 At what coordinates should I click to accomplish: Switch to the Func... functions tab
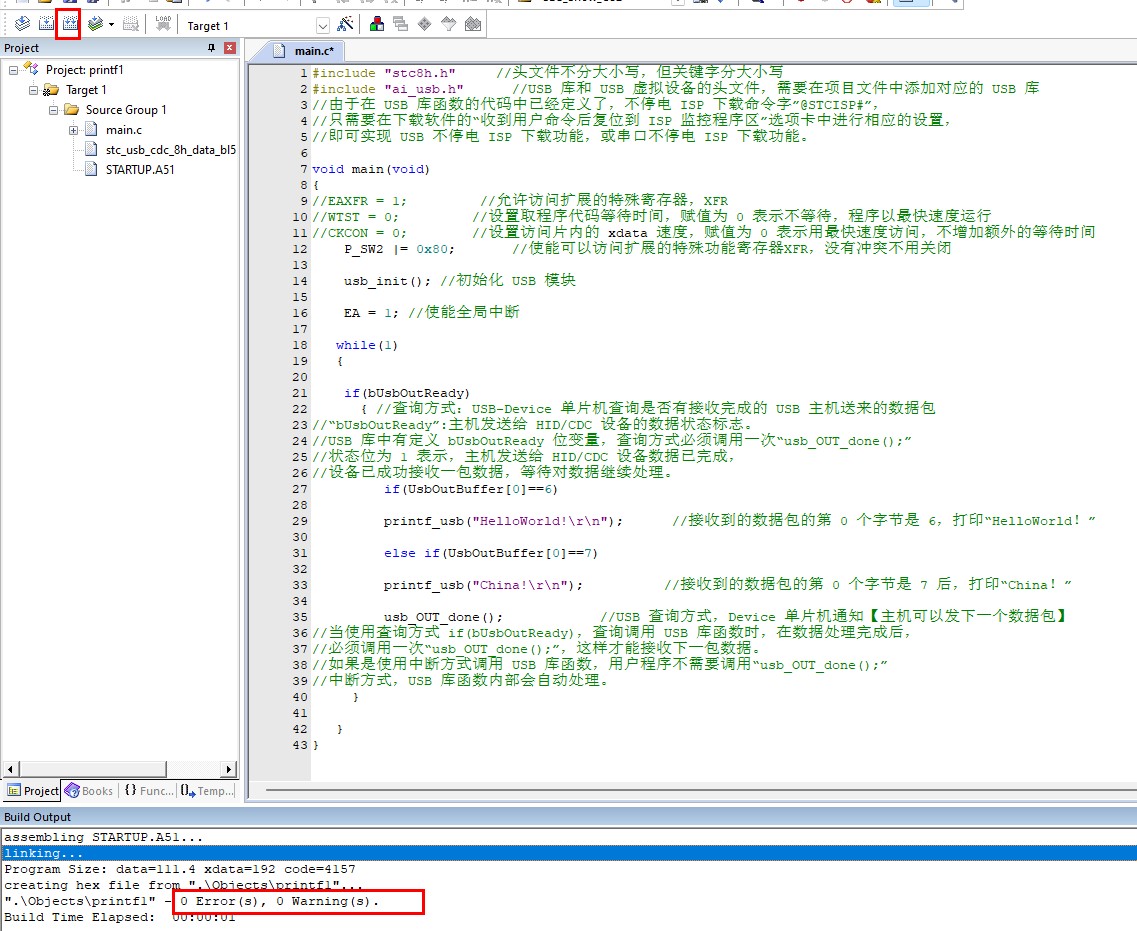pyautogui.click(x=149, y=790)
